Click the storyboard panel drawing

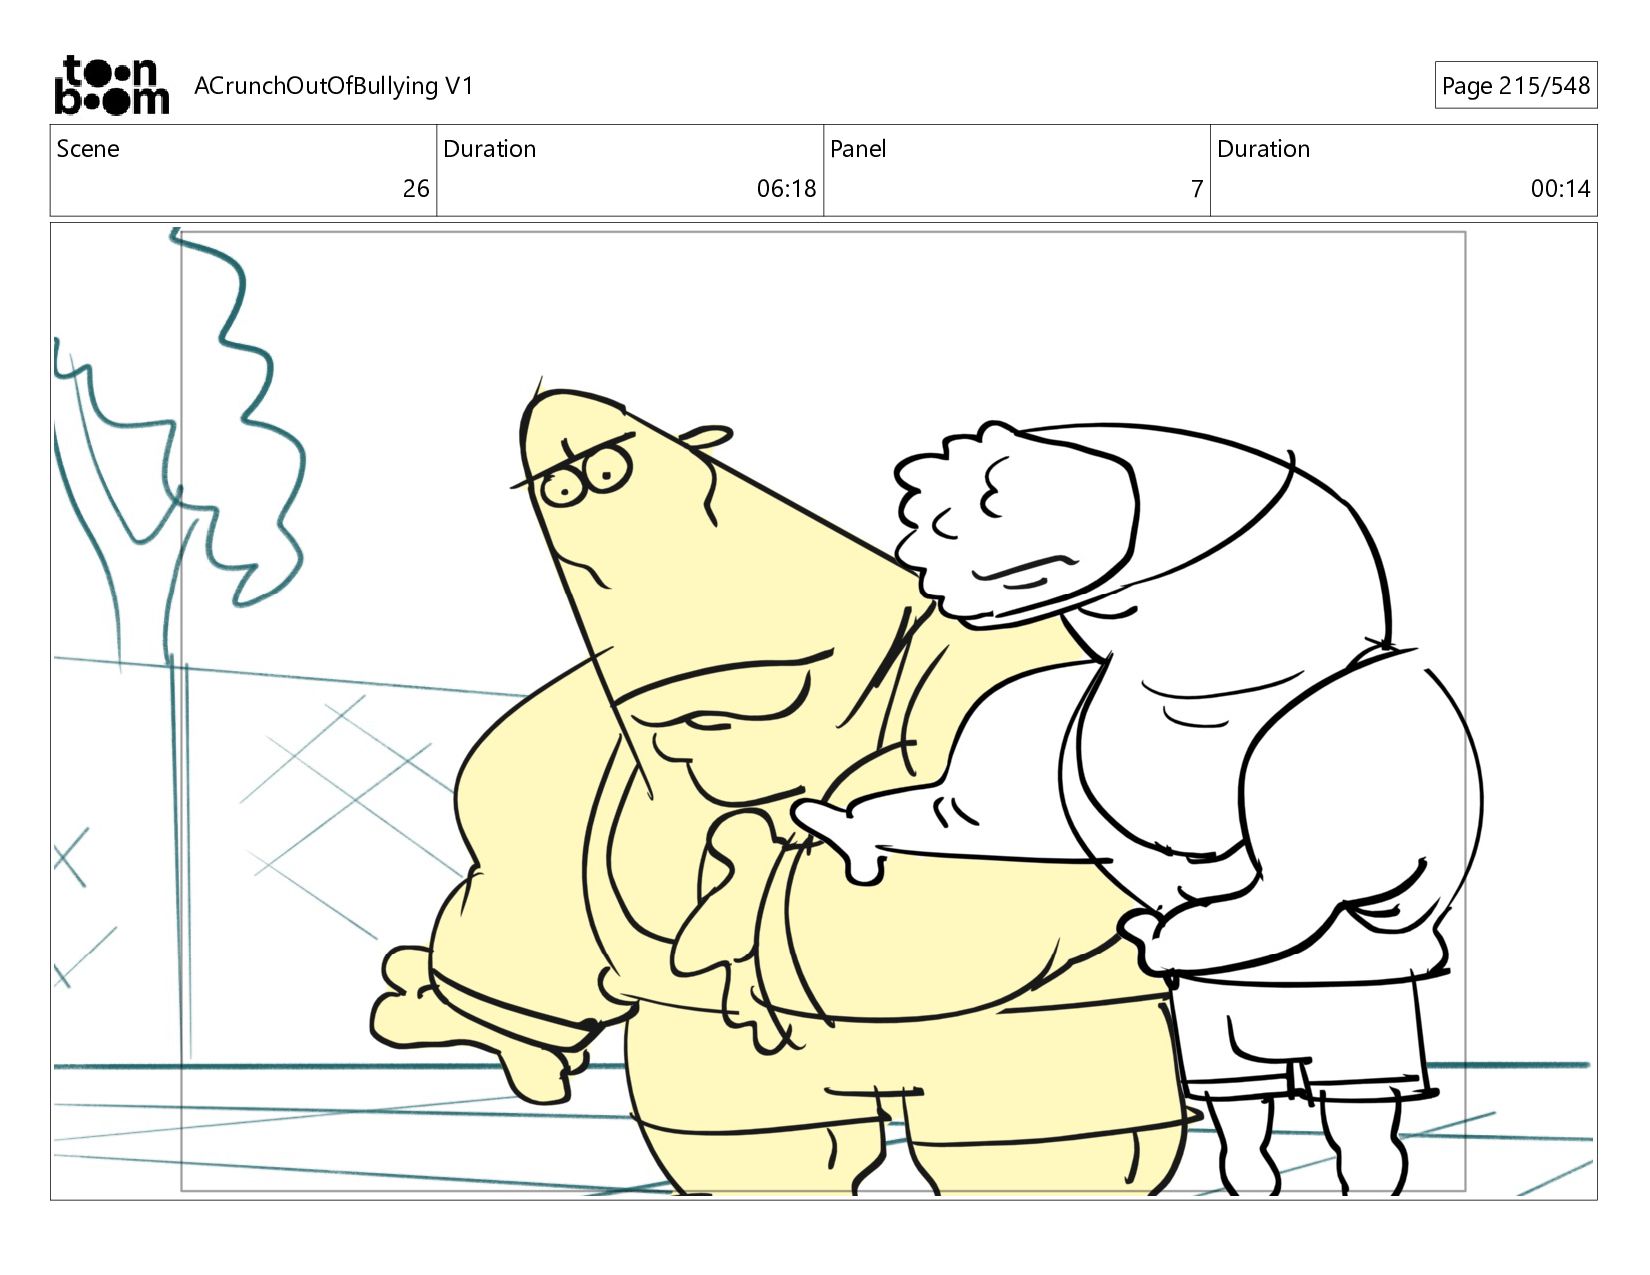coord(823,711)
